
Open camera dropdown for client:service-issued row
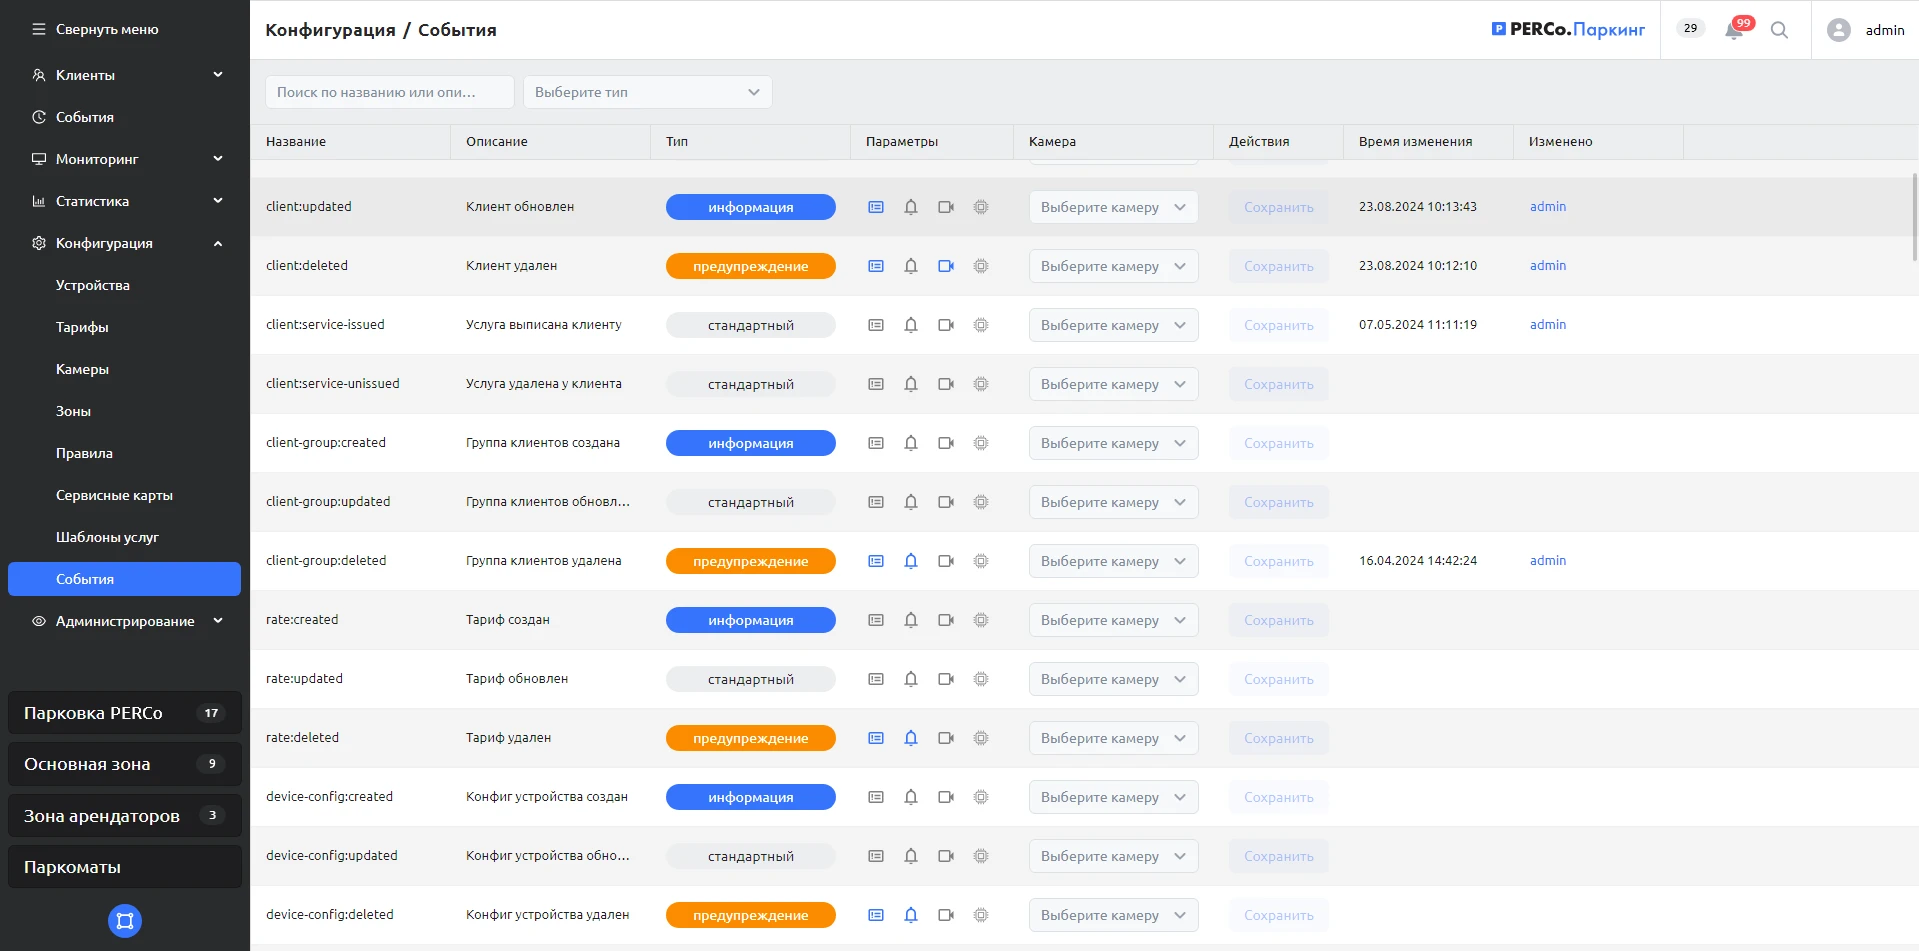(x=1113, y=325)
